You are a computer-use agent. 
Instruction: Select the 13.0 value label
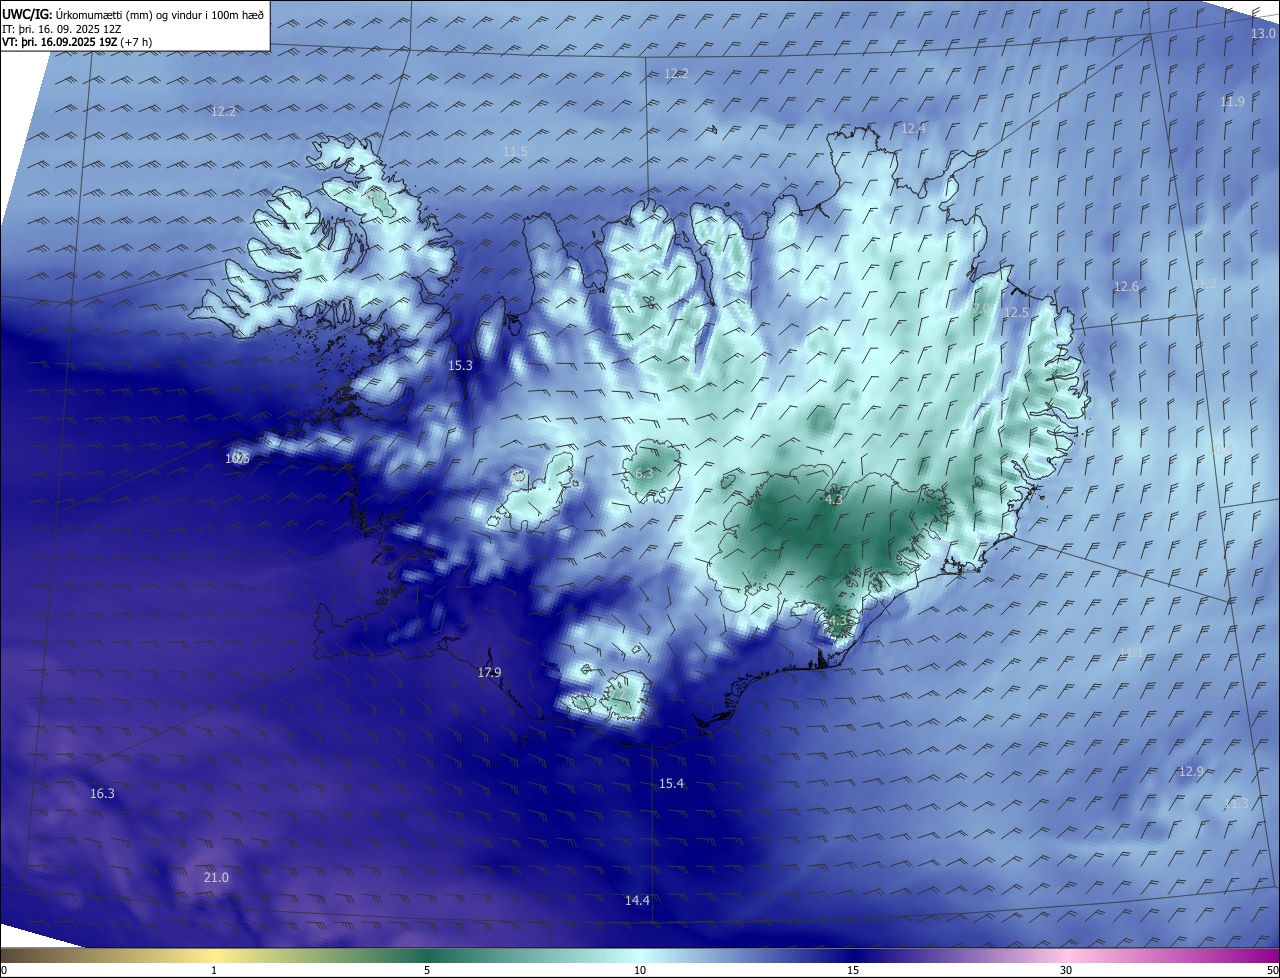1263,33
